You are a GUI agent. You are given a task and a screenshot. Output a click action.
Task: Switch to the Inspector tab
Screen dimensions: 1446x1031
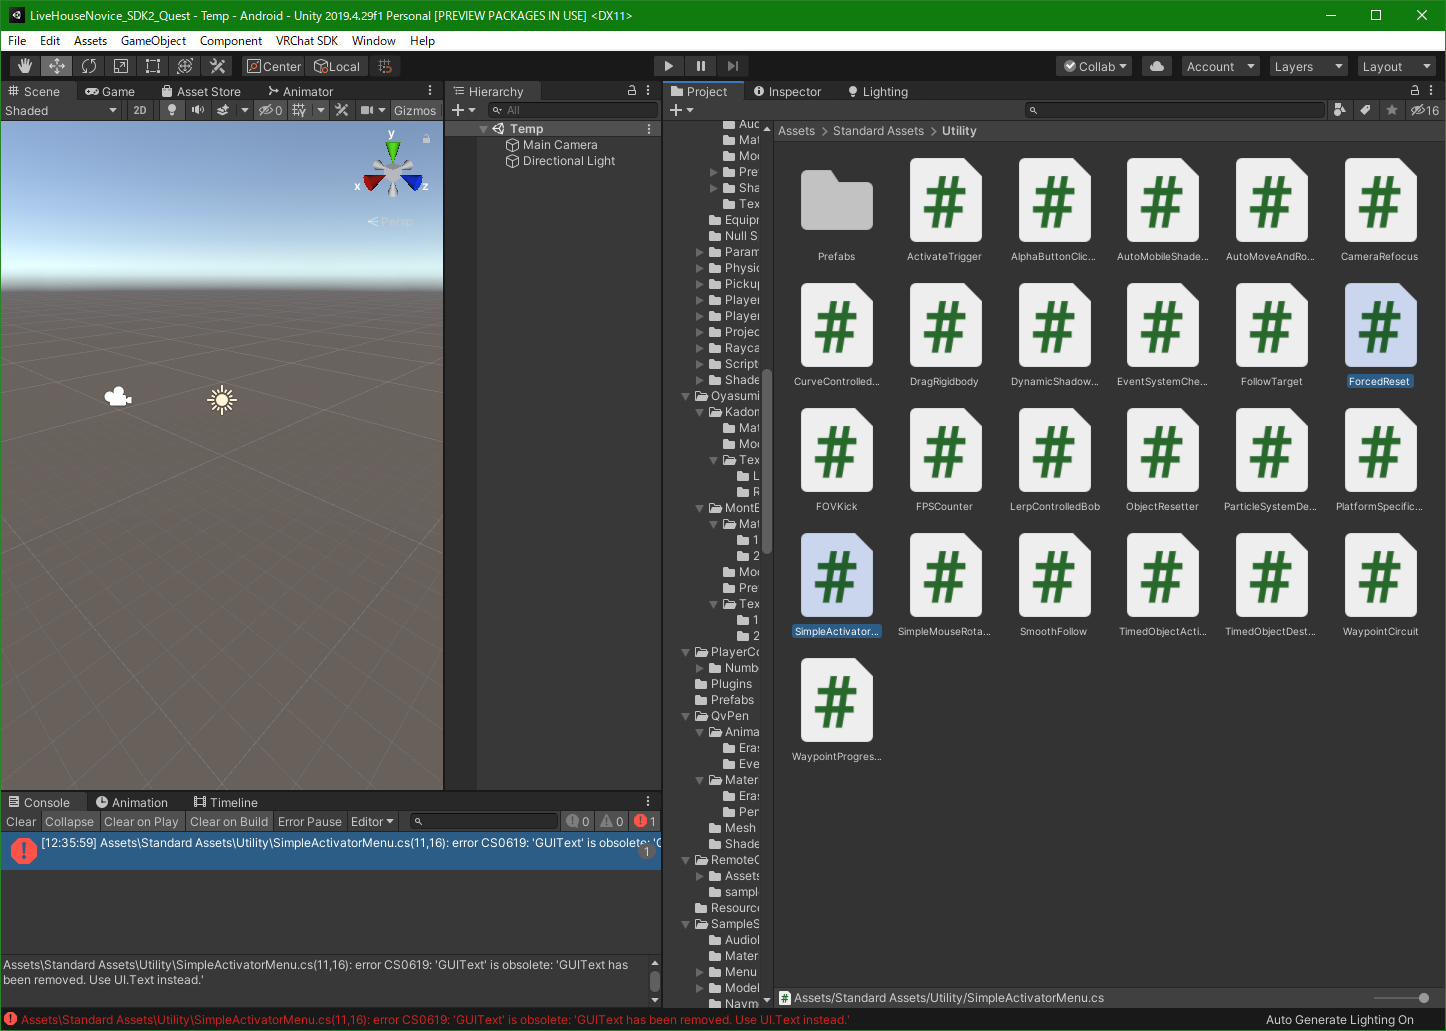787,91
